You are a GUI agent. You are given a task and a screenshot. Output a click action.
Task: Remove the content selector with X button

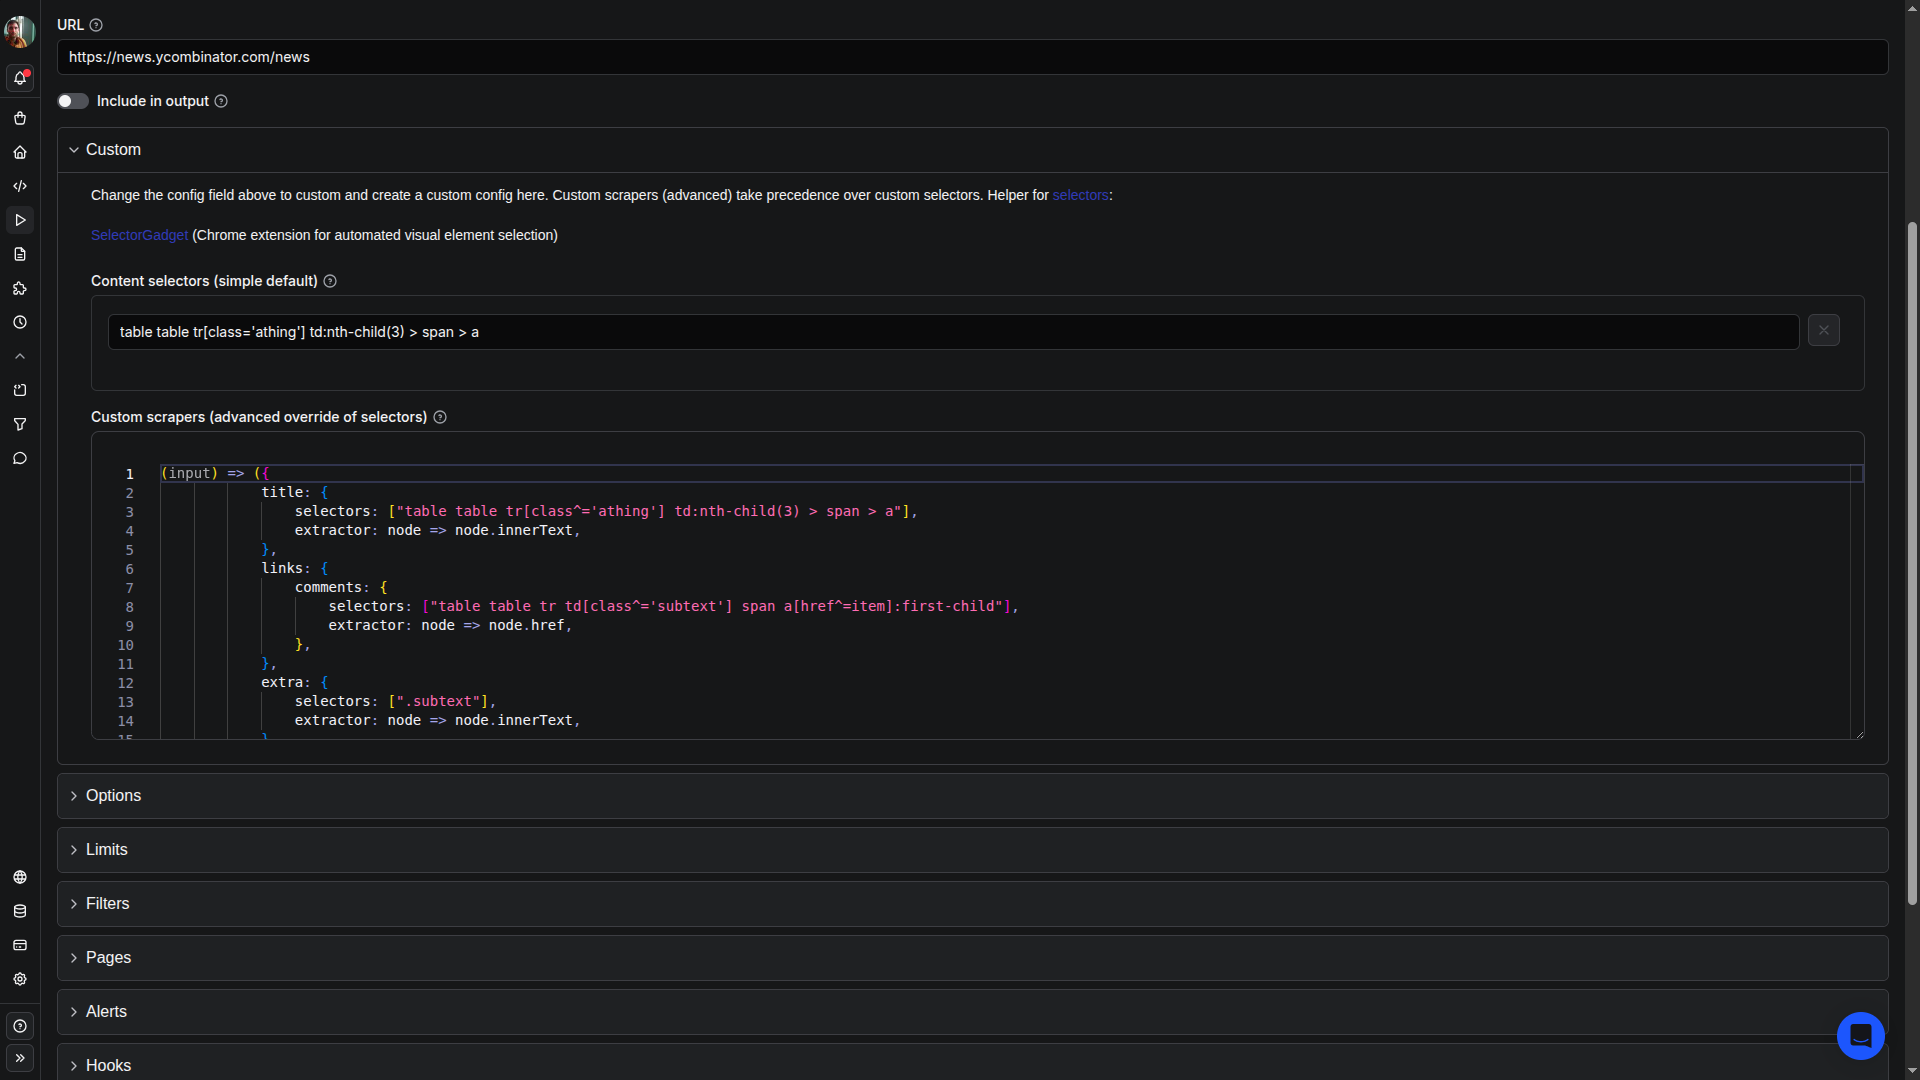1823,330
